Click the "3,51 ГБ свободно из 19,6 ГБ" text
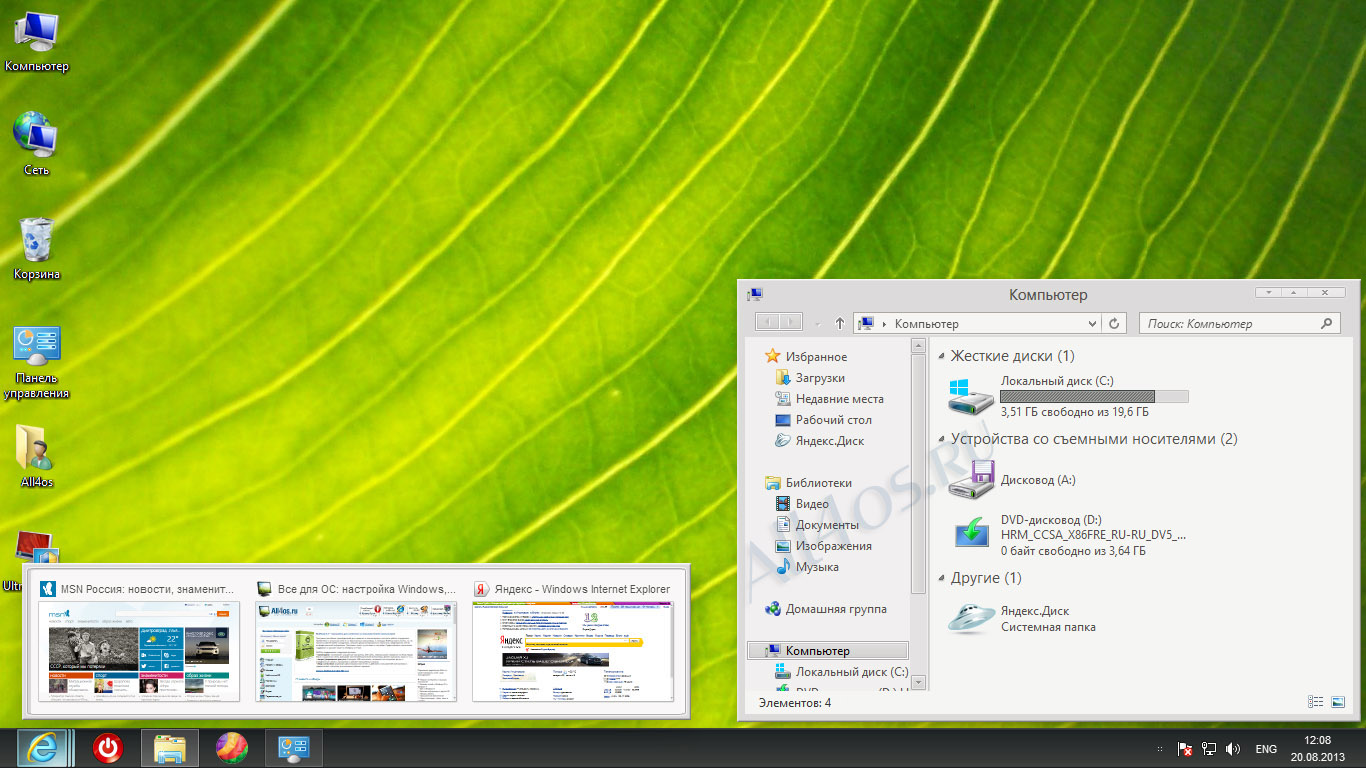 coord(1074,412)
